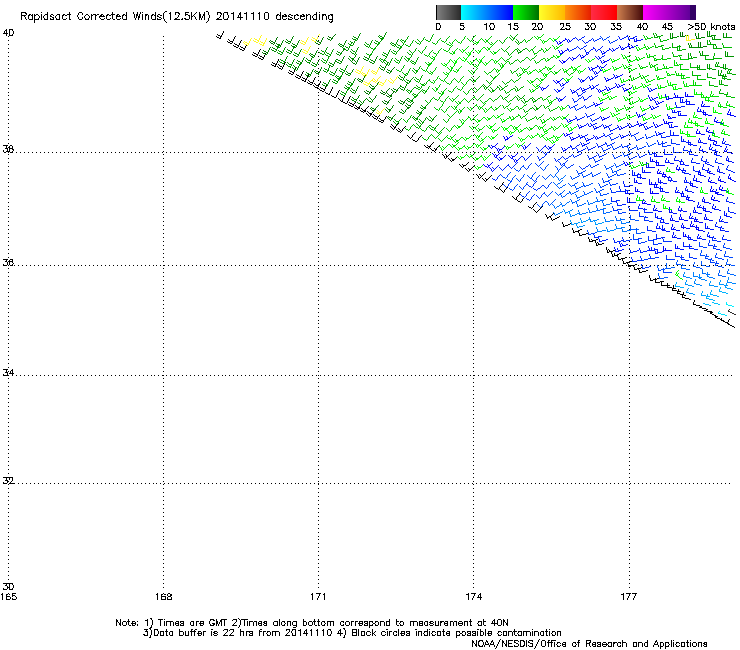This screenshot has width=740, height=650.
Task: Click the latitude label '30'
Action: point(8,587)
